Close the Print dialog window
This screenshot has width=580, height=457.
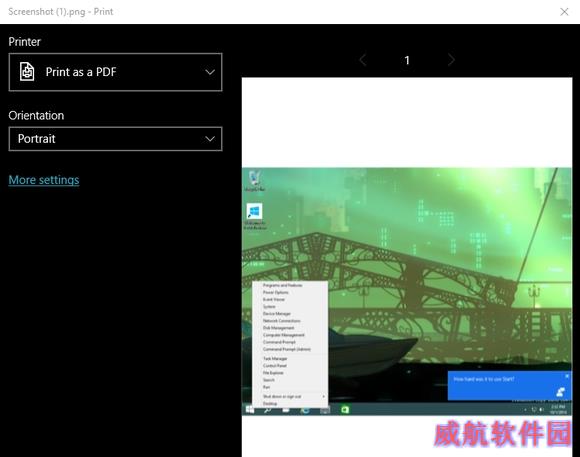pyautogui.click(x=564, y=12)
